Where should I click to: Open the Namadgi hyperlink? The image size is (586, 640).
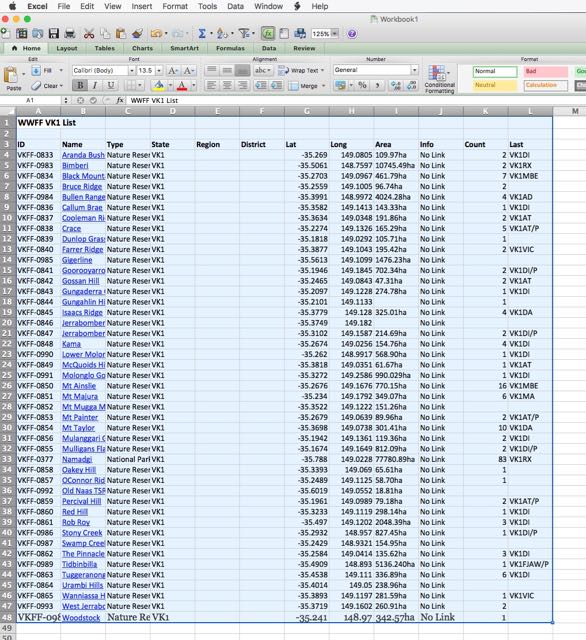tap(77, 460)
